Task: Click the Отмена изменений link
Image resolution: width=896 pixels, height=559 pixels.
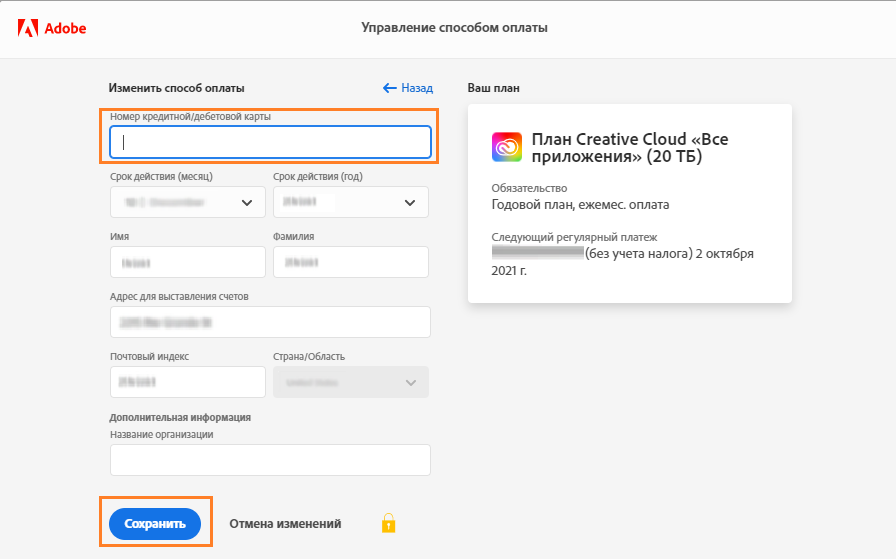Action: 285,523
